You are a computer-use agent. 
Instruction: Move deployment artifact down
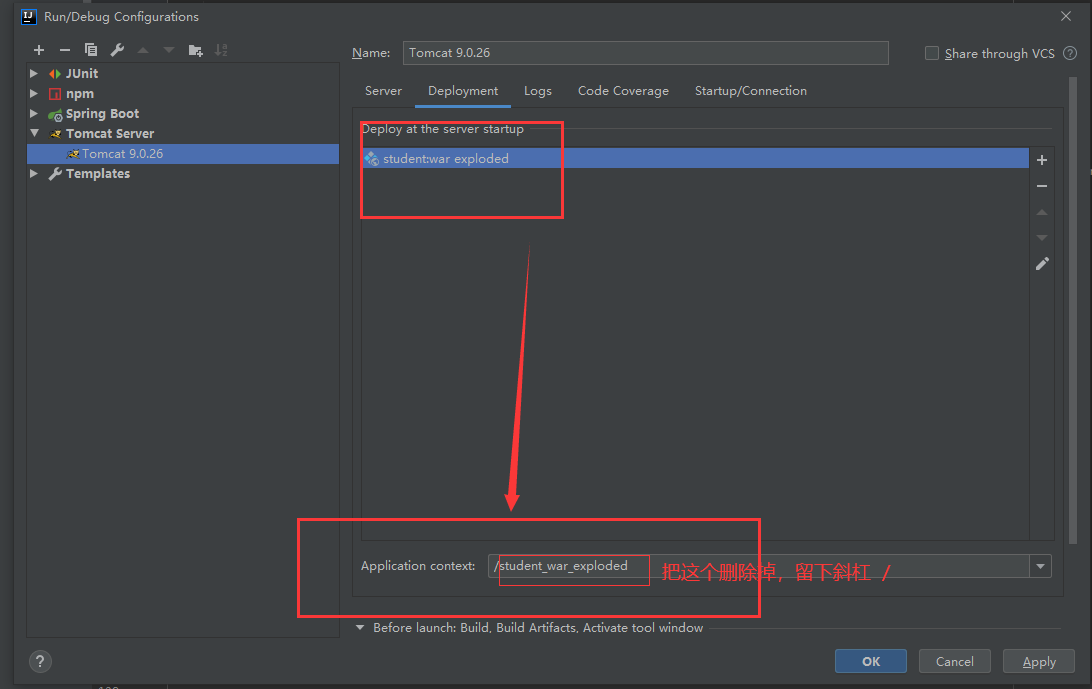(1042, 238)
